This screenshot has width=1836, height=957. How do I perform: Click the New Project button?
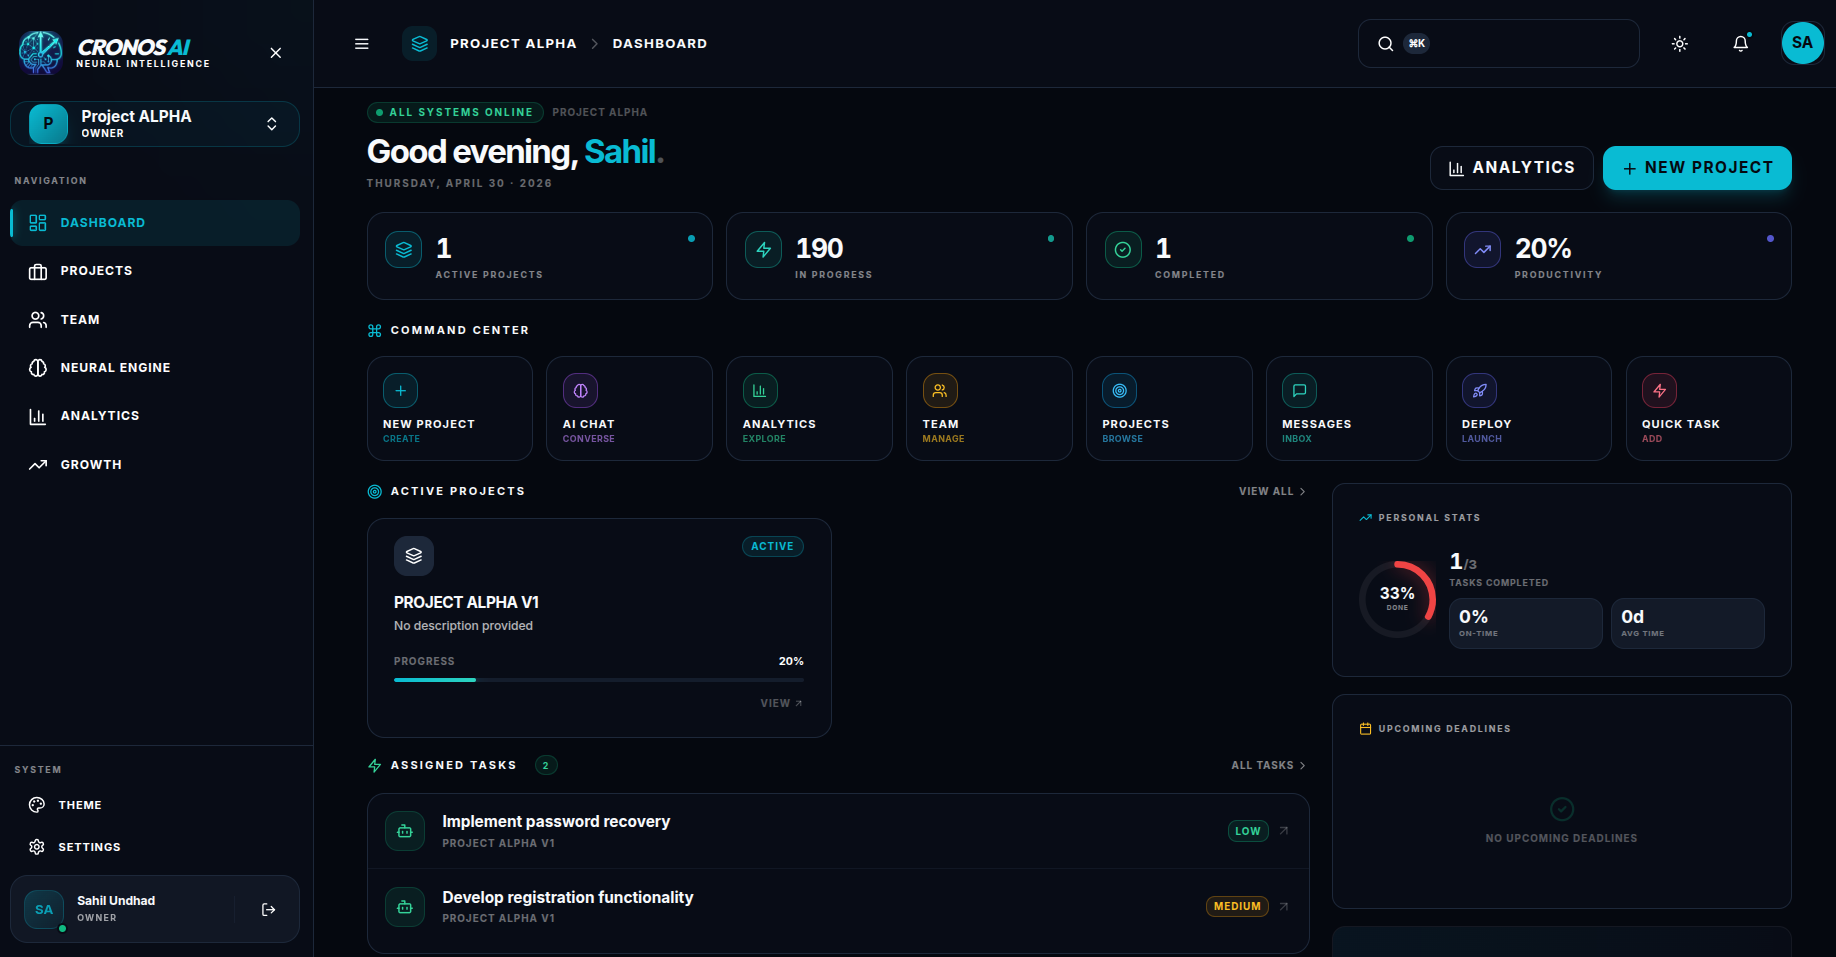pos(1697,168)
